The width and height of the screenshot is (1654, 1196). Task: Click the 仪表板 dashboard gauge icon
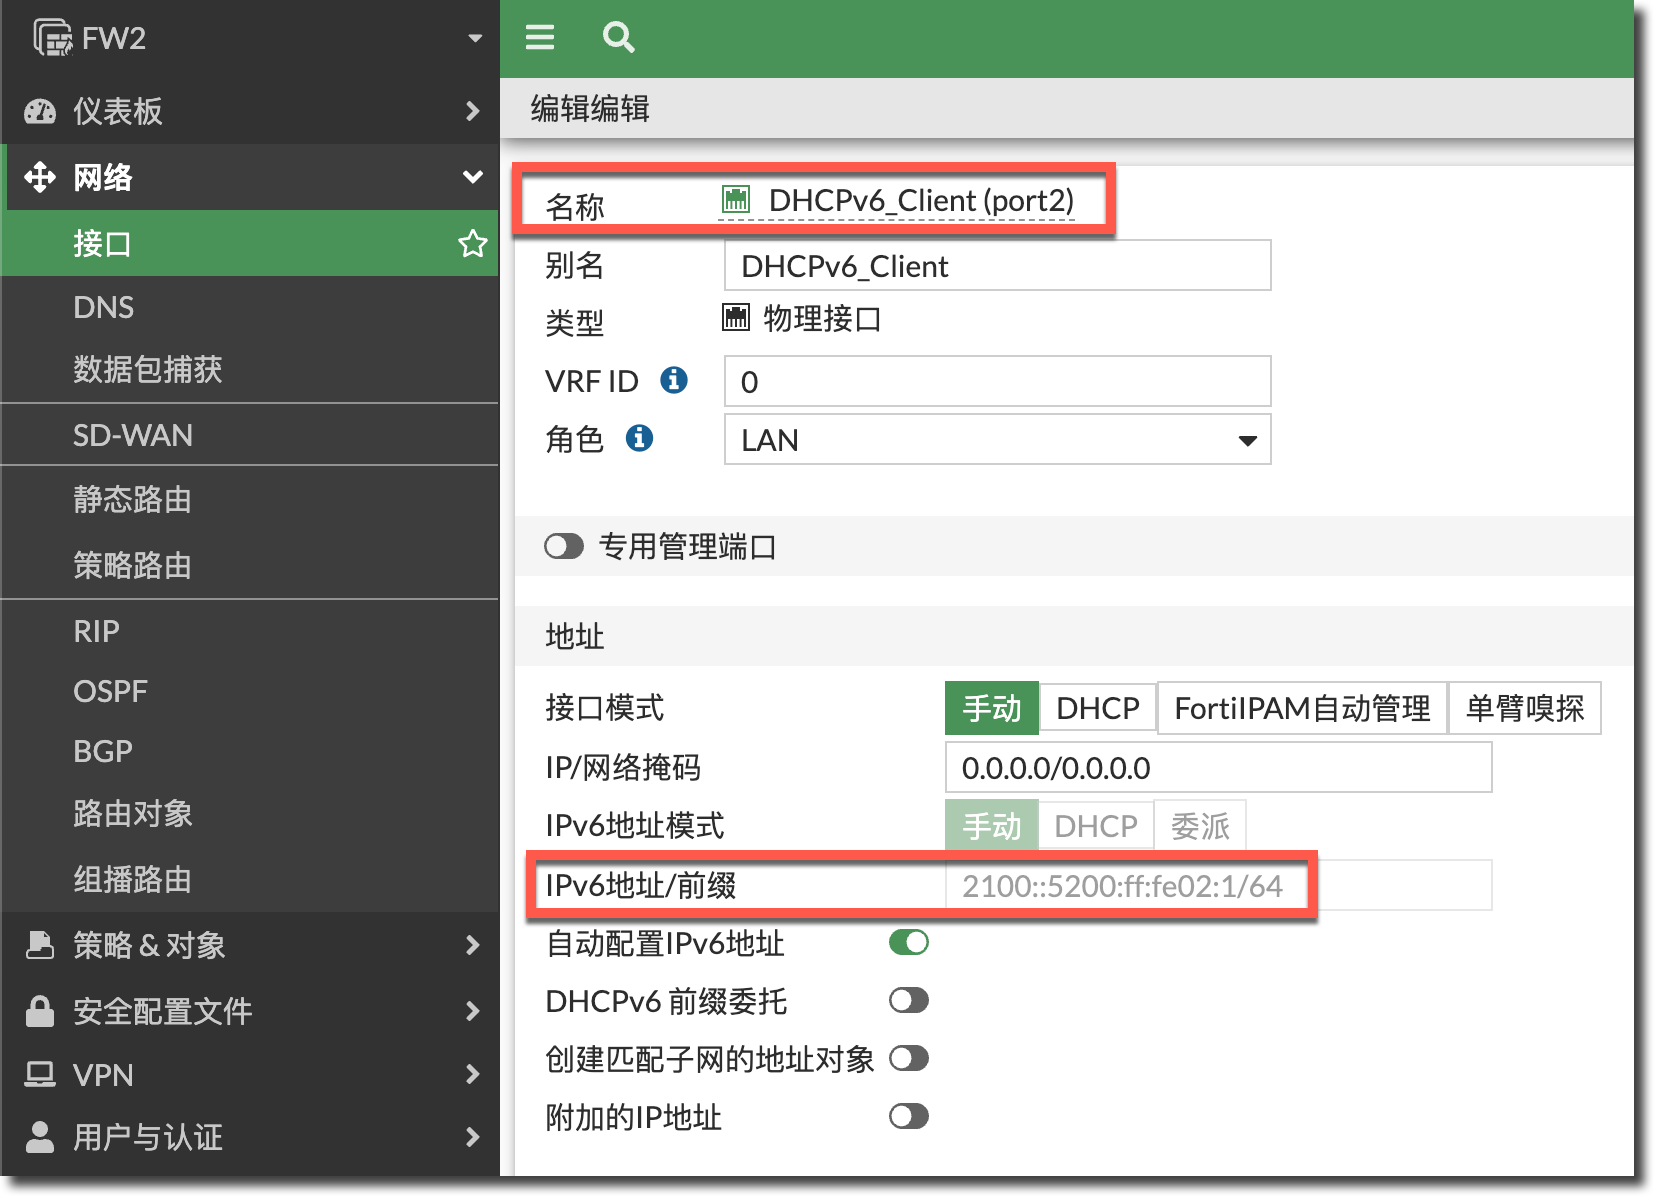tap(40, 111)
